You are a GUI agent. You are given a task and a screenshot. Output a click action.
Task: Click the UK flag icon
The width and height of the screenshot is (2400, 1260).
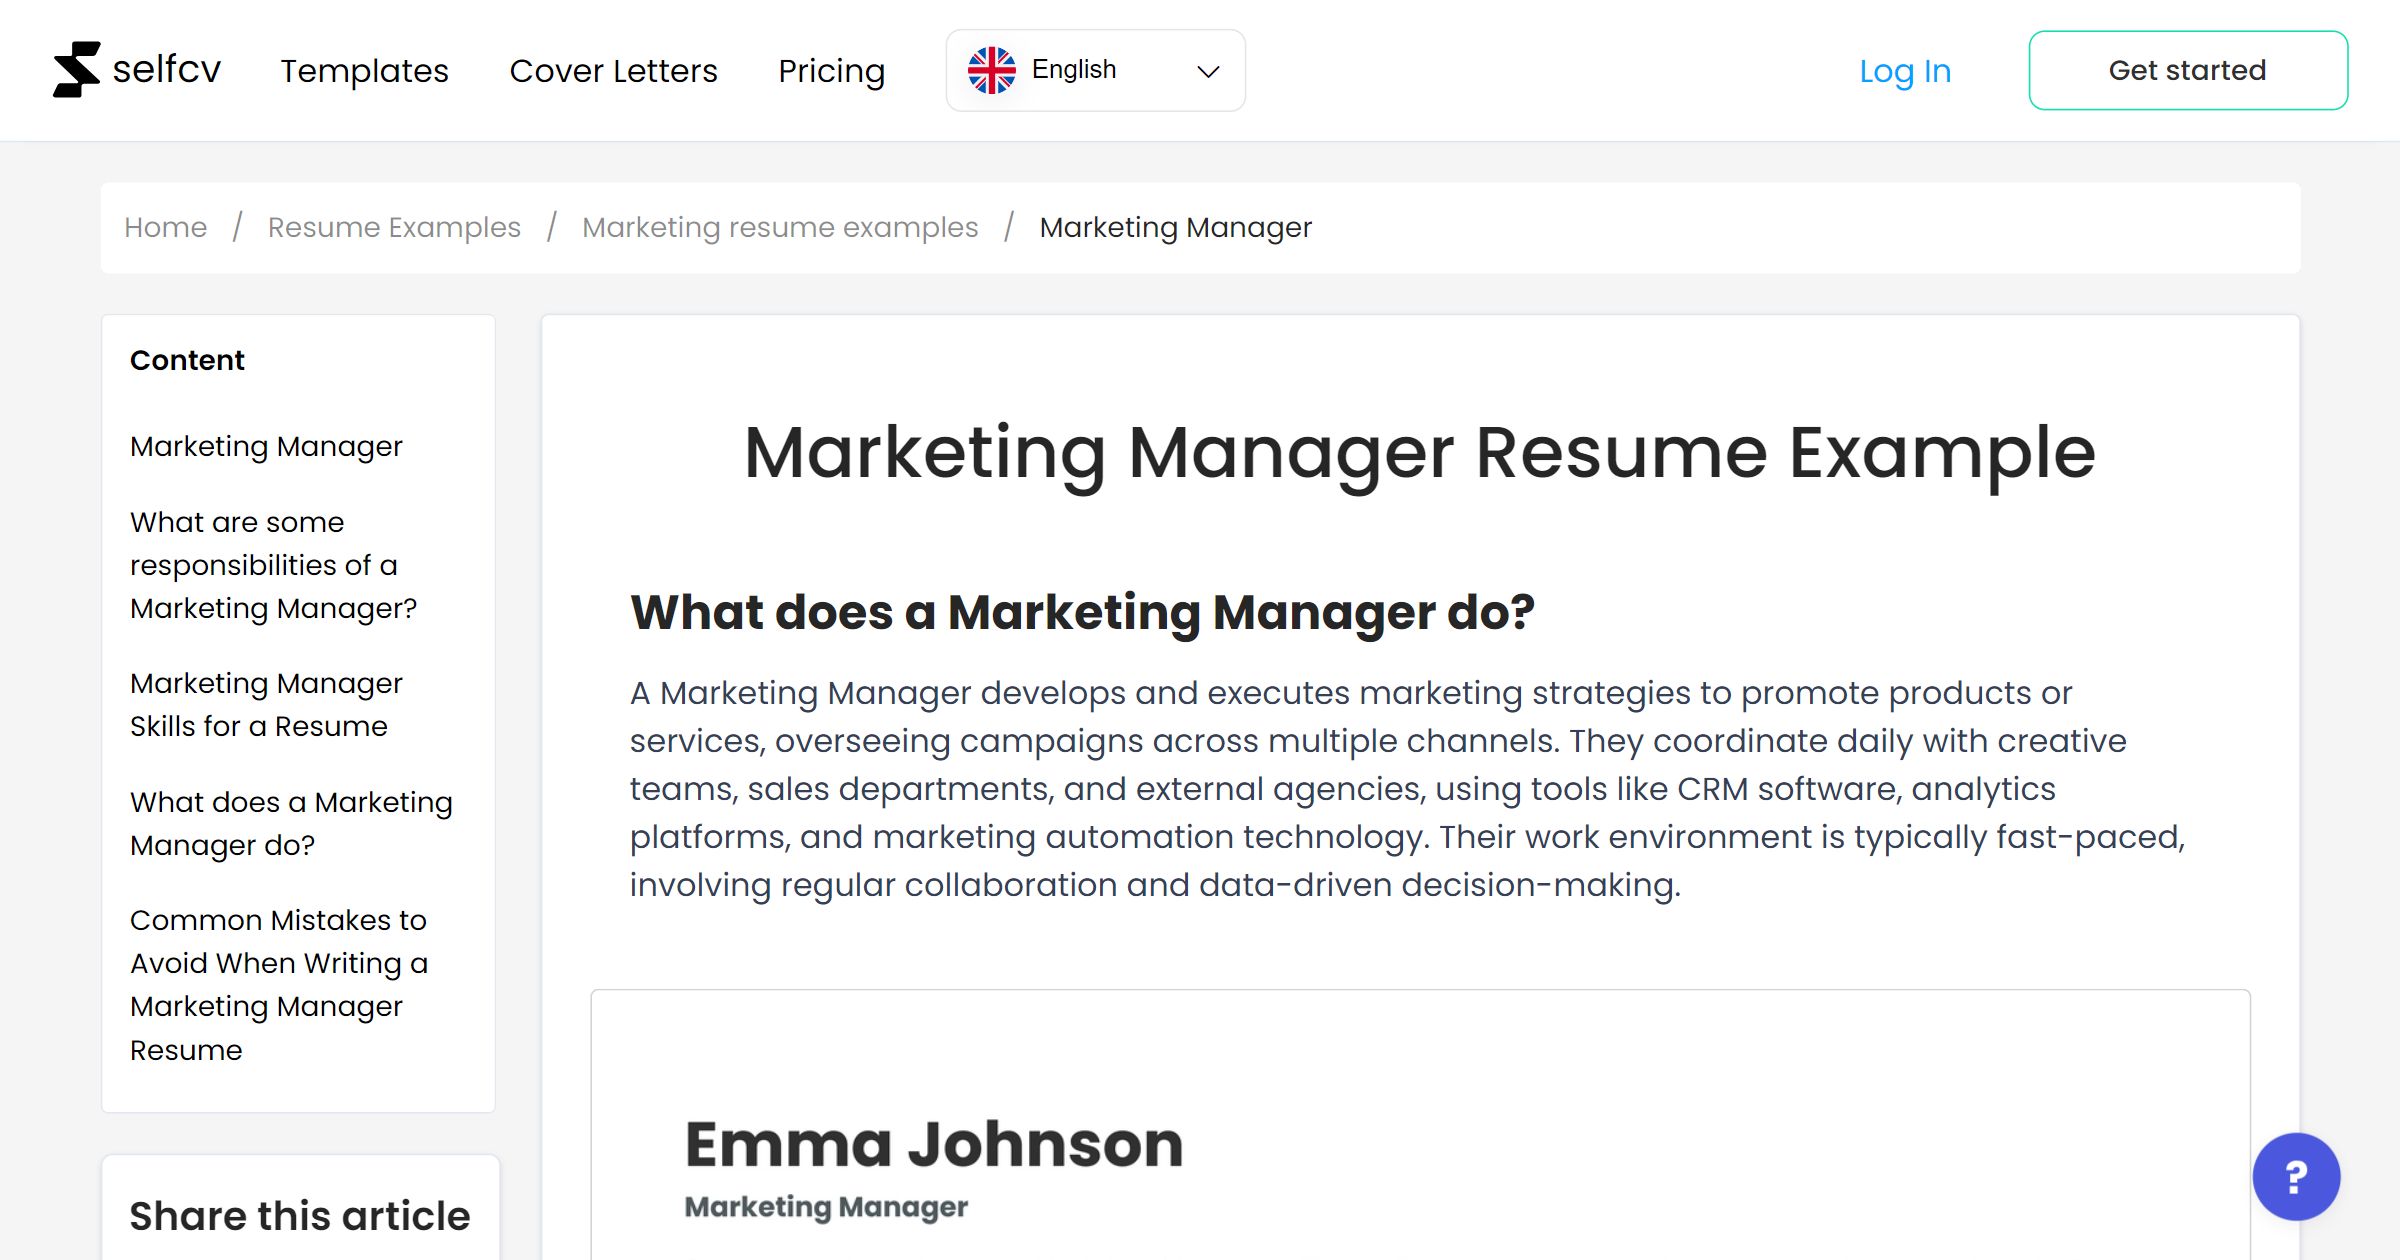coord(992,68)
